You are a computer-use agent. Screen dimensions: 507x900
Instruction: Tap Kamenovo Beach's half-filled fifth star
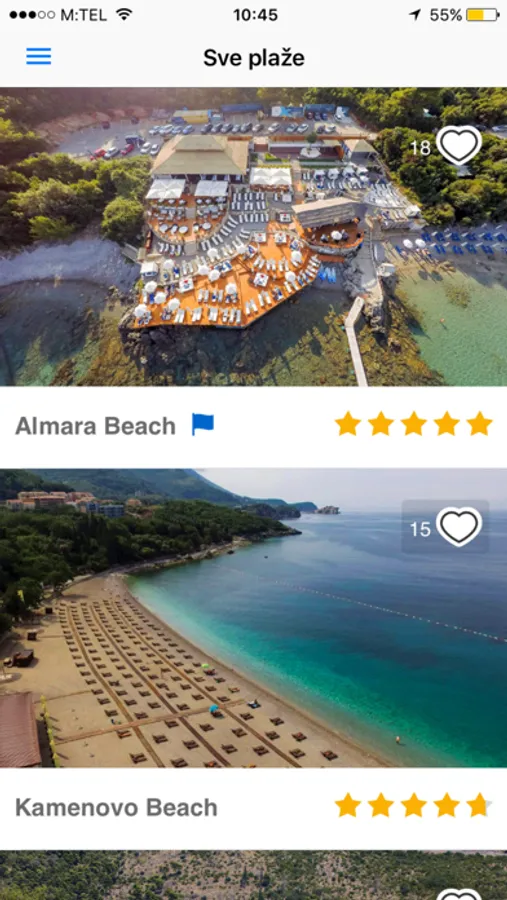479,805
